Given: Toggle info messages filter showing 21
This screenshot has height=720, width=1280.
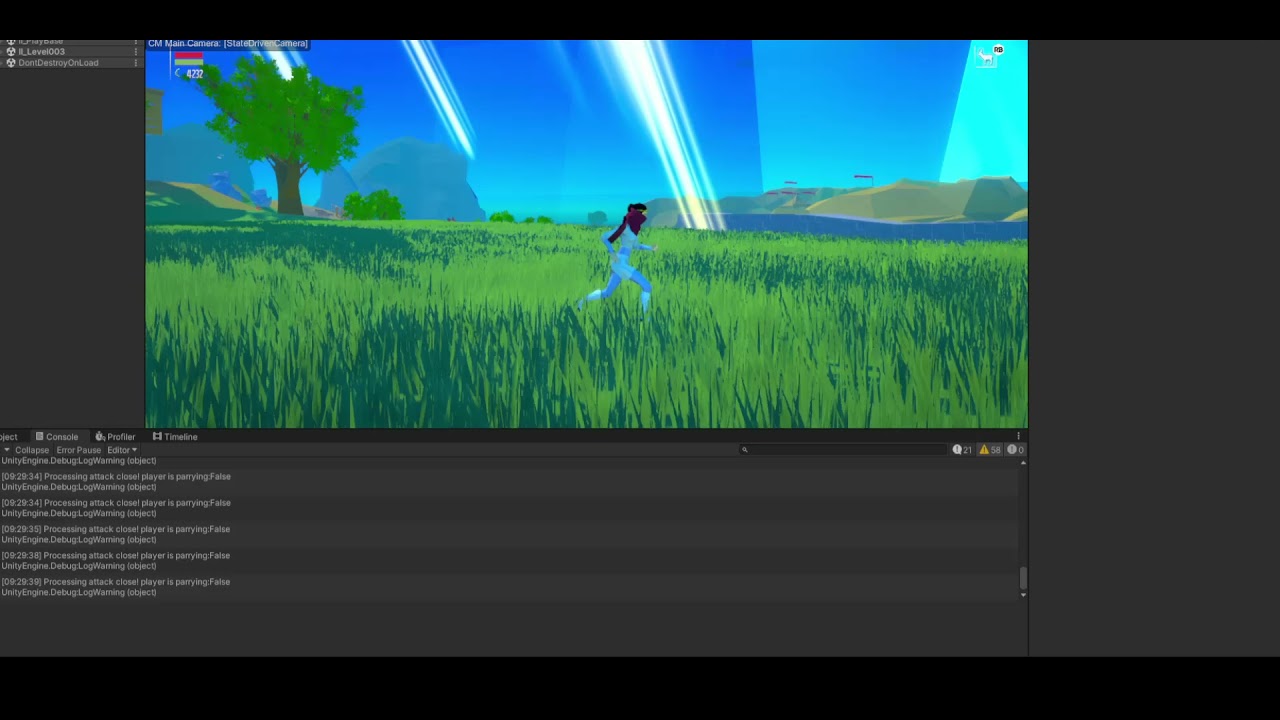Looking at the screenshot, I should [x=962, y=450].
